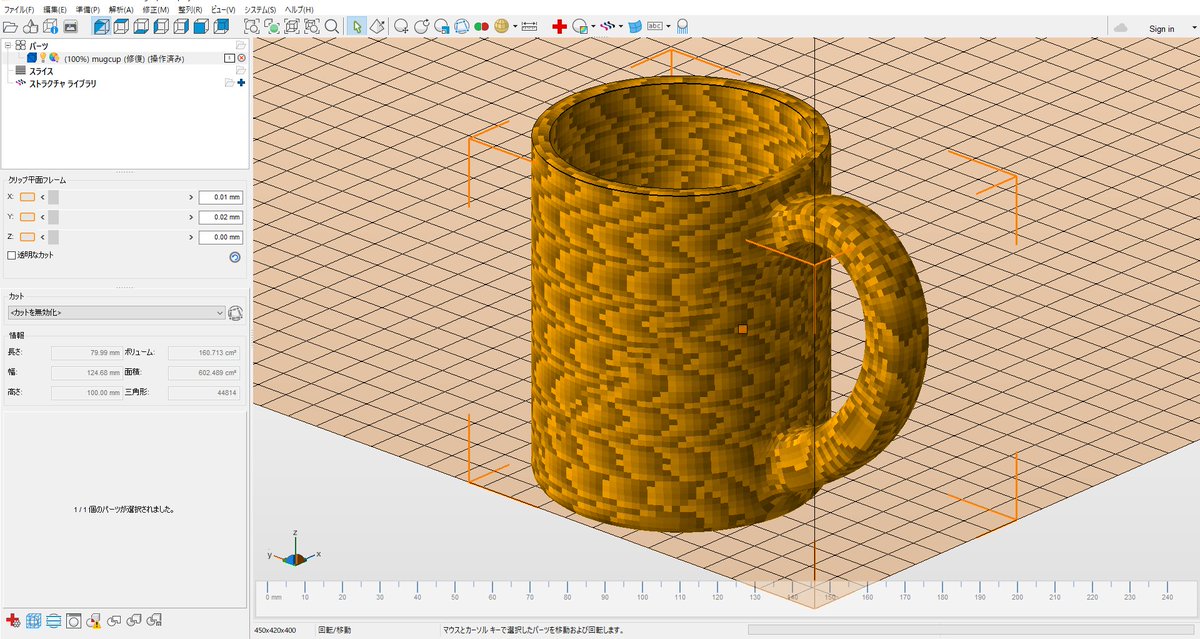The height and width of the screenshot is (639, 1200).
Task: Open the カットを無効化 dropdown
Action: 116,313
